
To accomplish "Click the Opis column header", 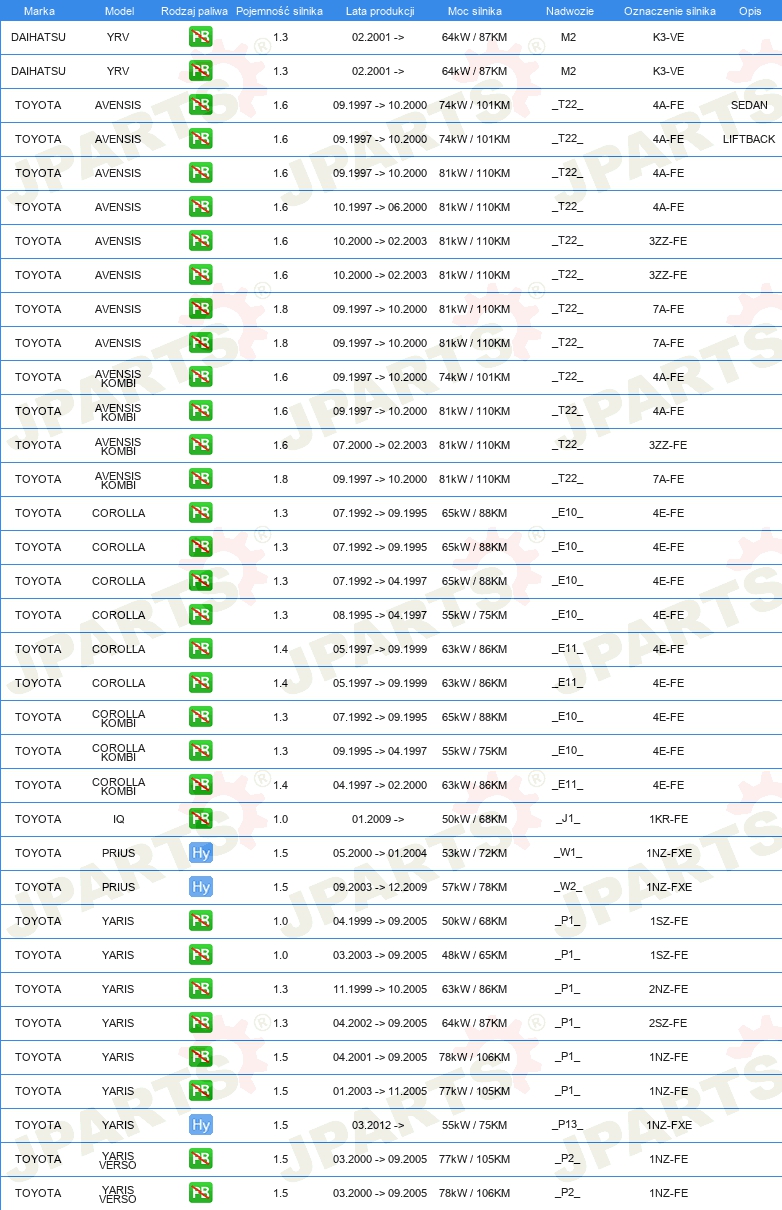I will tap(749, 11).
